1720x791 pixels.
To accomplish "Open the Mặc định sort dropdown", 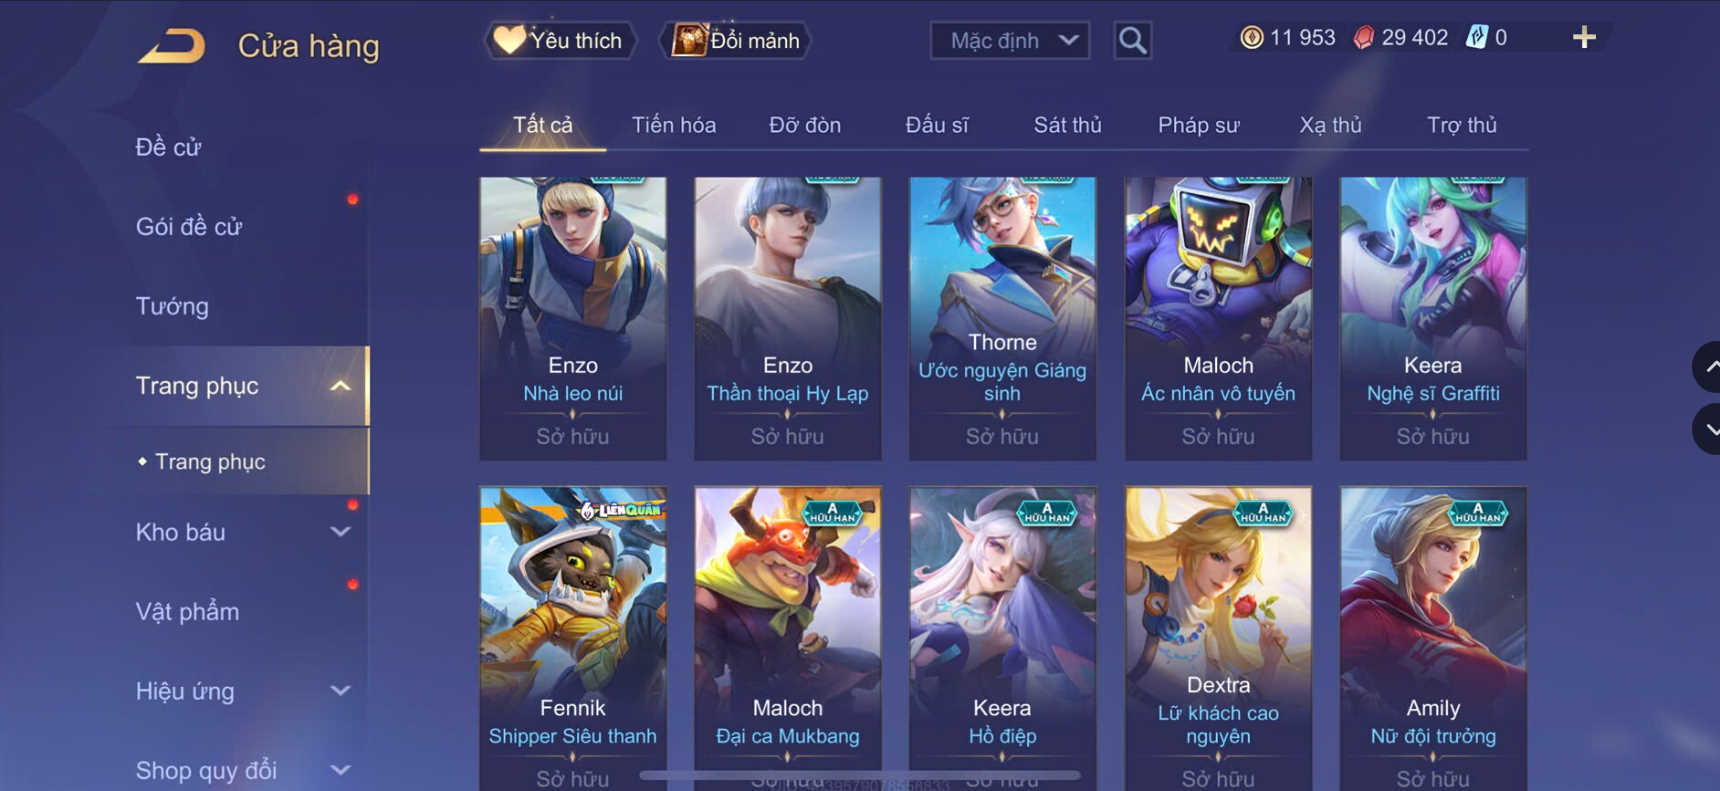I will tap(1010, 41).
